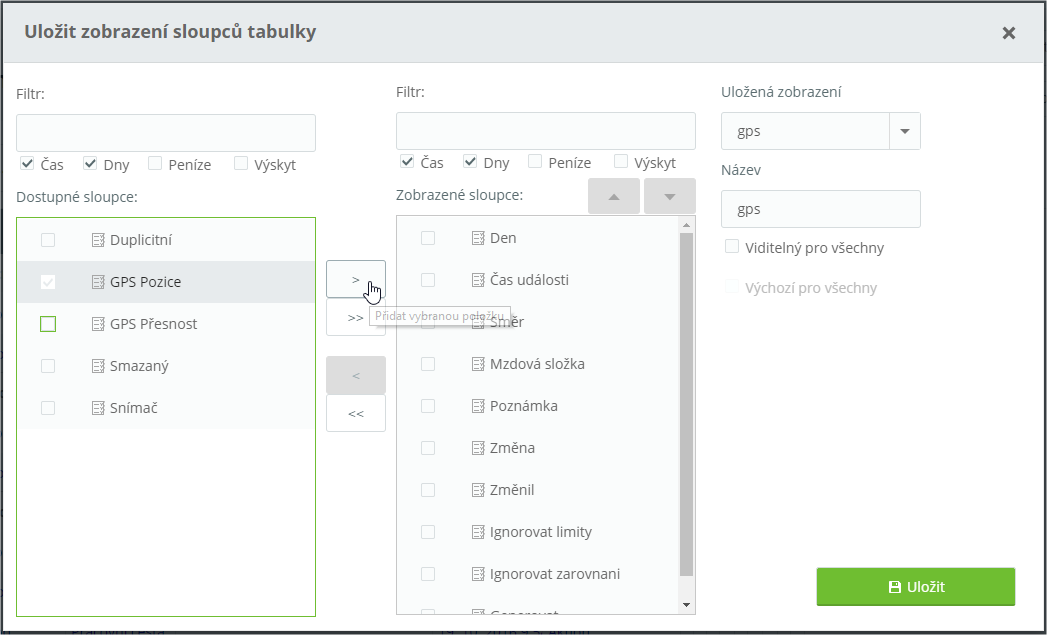
Task: Click the column icon beside Mzdová složka
Action: point(478,364)
